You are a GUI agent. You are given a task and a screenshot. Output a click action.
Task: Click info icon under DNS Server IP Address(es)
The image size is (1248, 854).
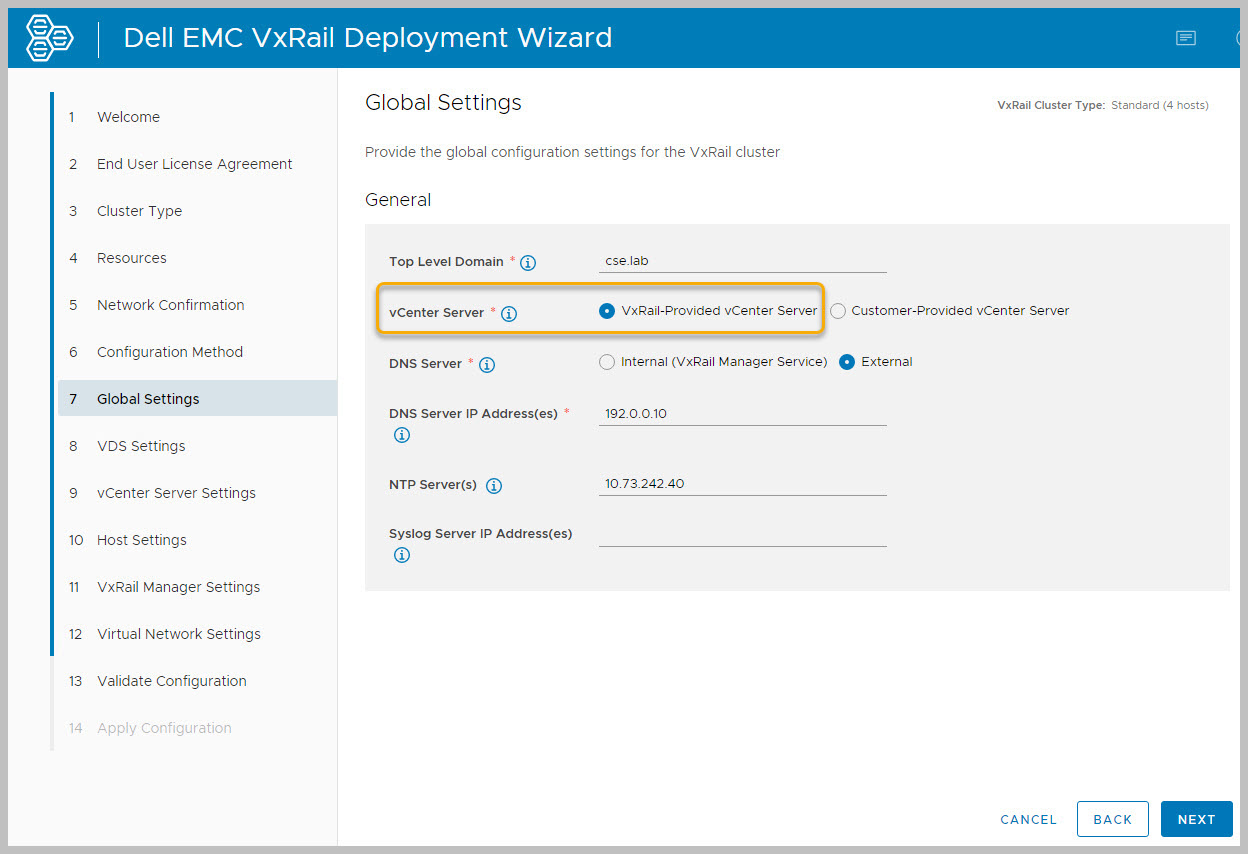(402, 435)
